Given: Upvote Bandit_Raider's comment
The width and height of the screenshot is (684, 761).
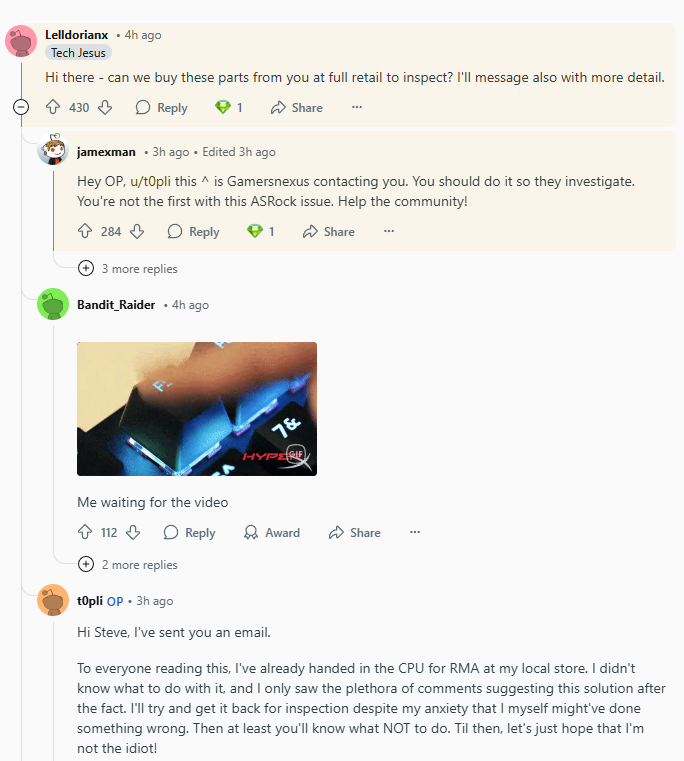Looking at the screenshot, I should [x=85, y=532].
